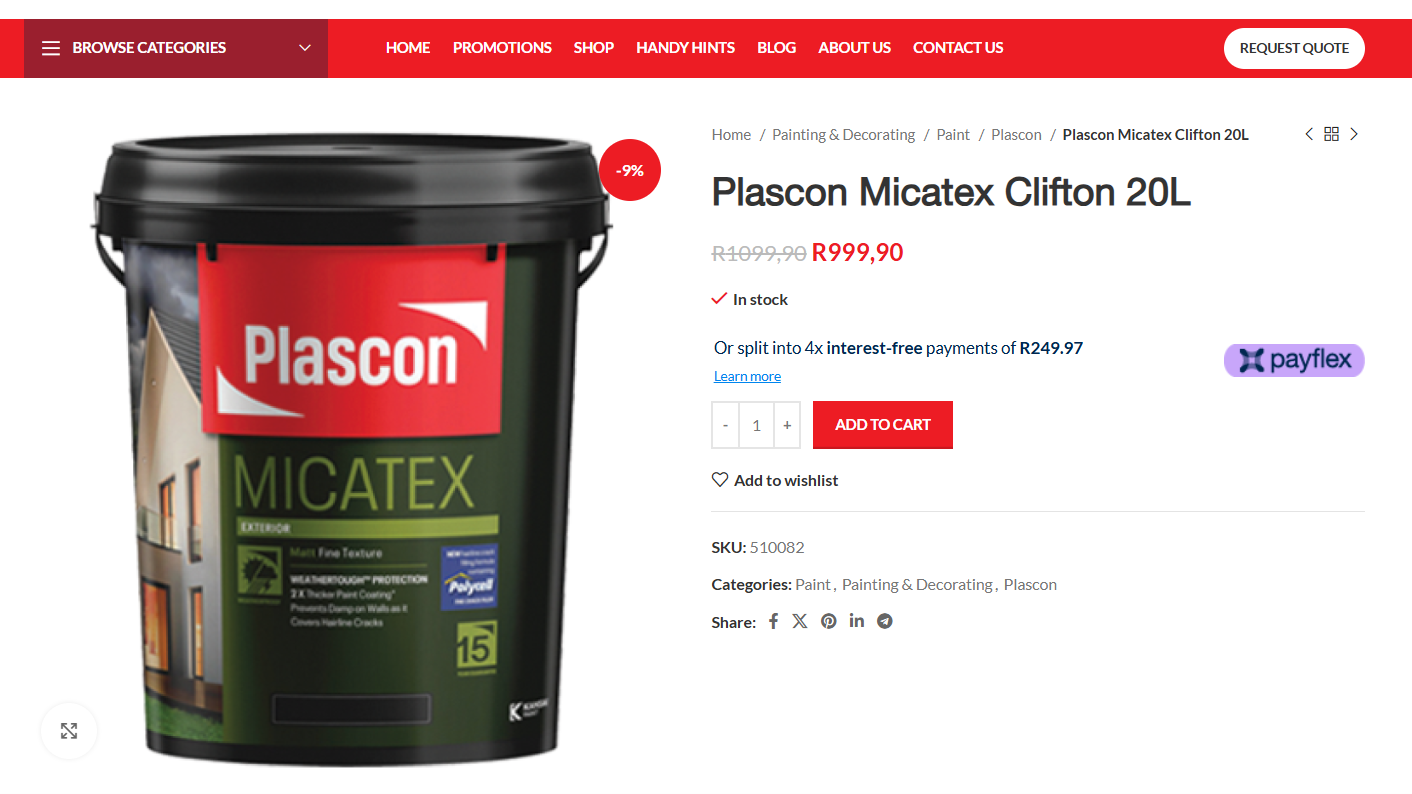The image size is (1412, 794).
Task: Share product on Telegram icon
Action: [885, 621]
